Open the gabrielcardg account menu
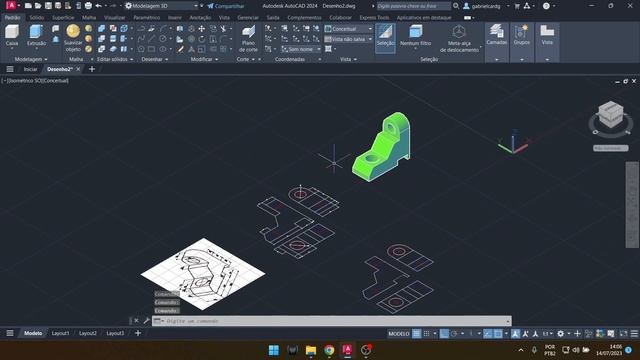Screen dimensions: 640x360 486,6
